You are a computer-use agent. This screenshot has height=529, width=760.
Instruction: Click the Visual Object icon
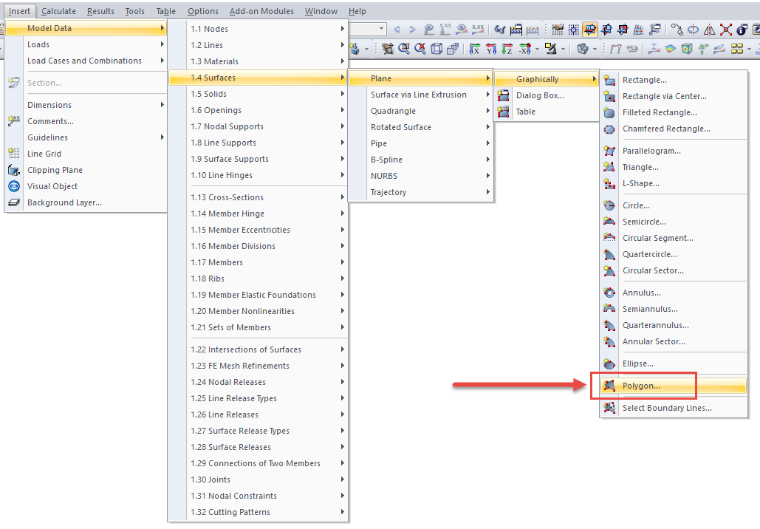(x=14, y=186)
